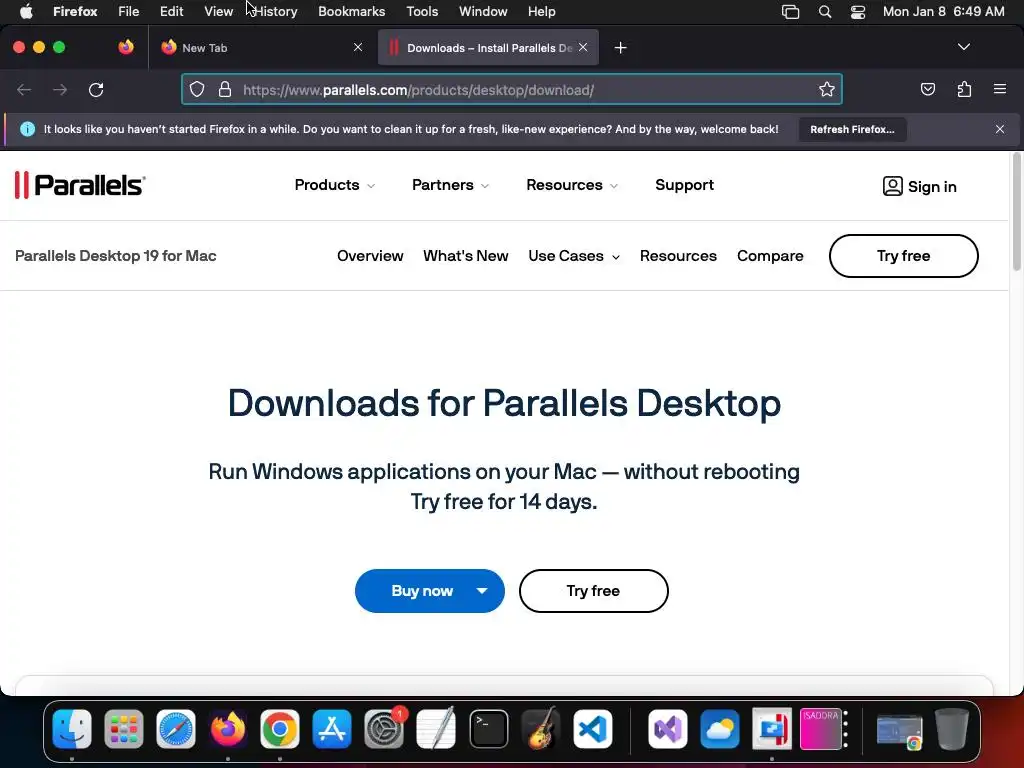Open Spotlight search in menu bar
Screen dimensions: 1024x768
pos(825,12)
